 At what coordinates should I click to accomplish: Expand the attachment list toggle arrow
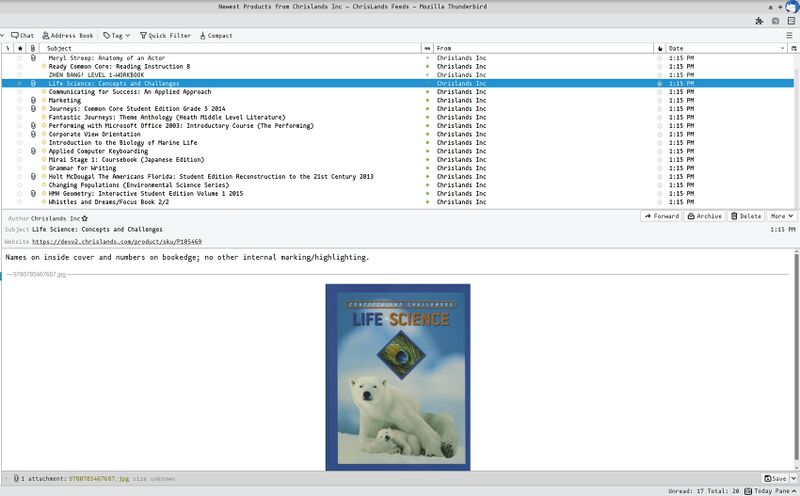click(7, 479)
